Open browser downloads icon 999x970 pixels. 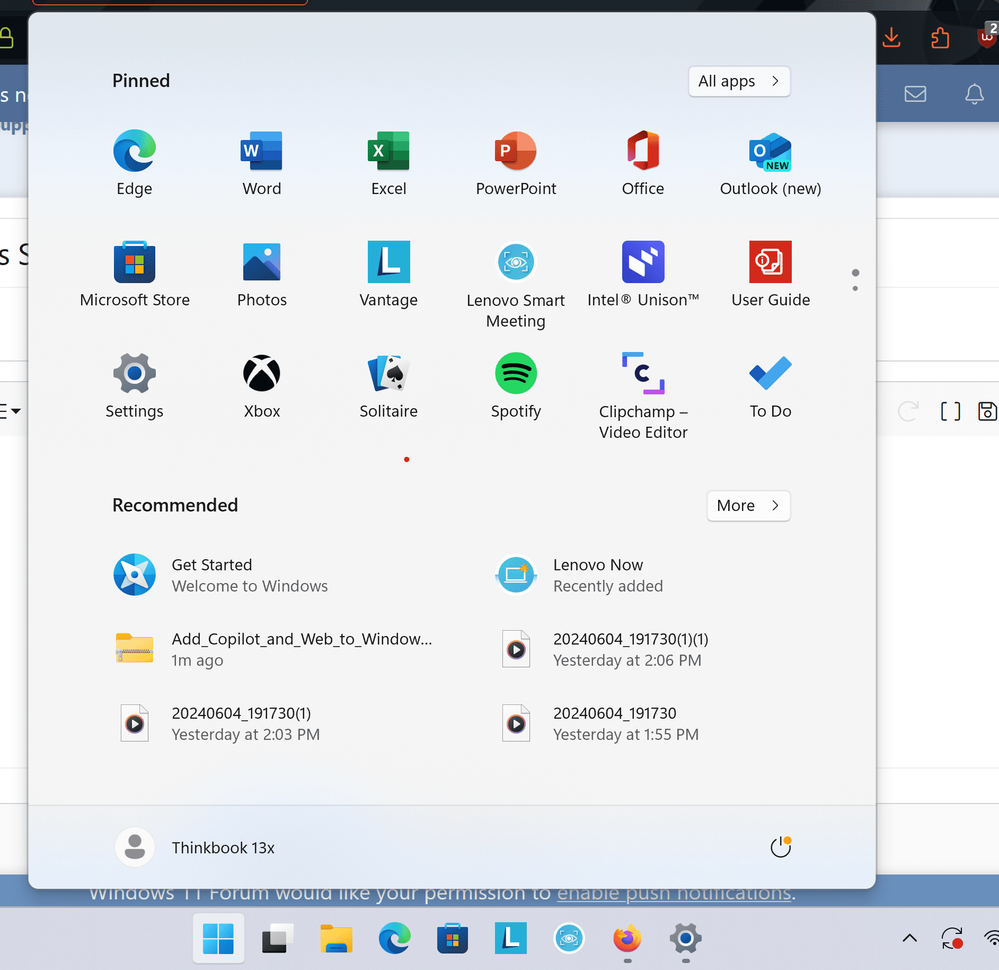(891, 38)
